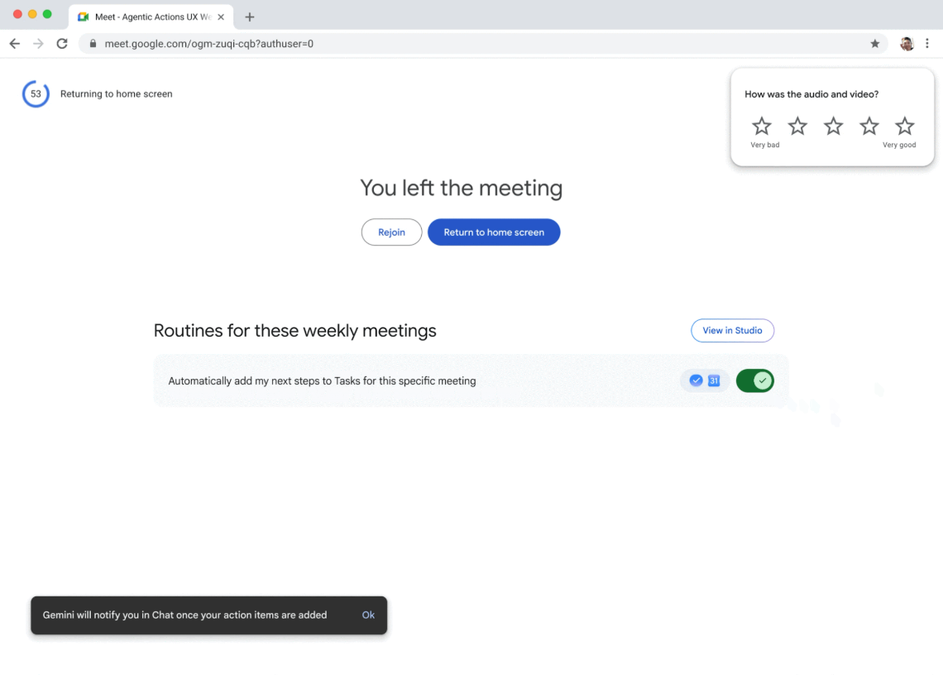Dismiss the Gemini notification with Ok
This screenshot has width=943, height=675.
click(368, 615)
